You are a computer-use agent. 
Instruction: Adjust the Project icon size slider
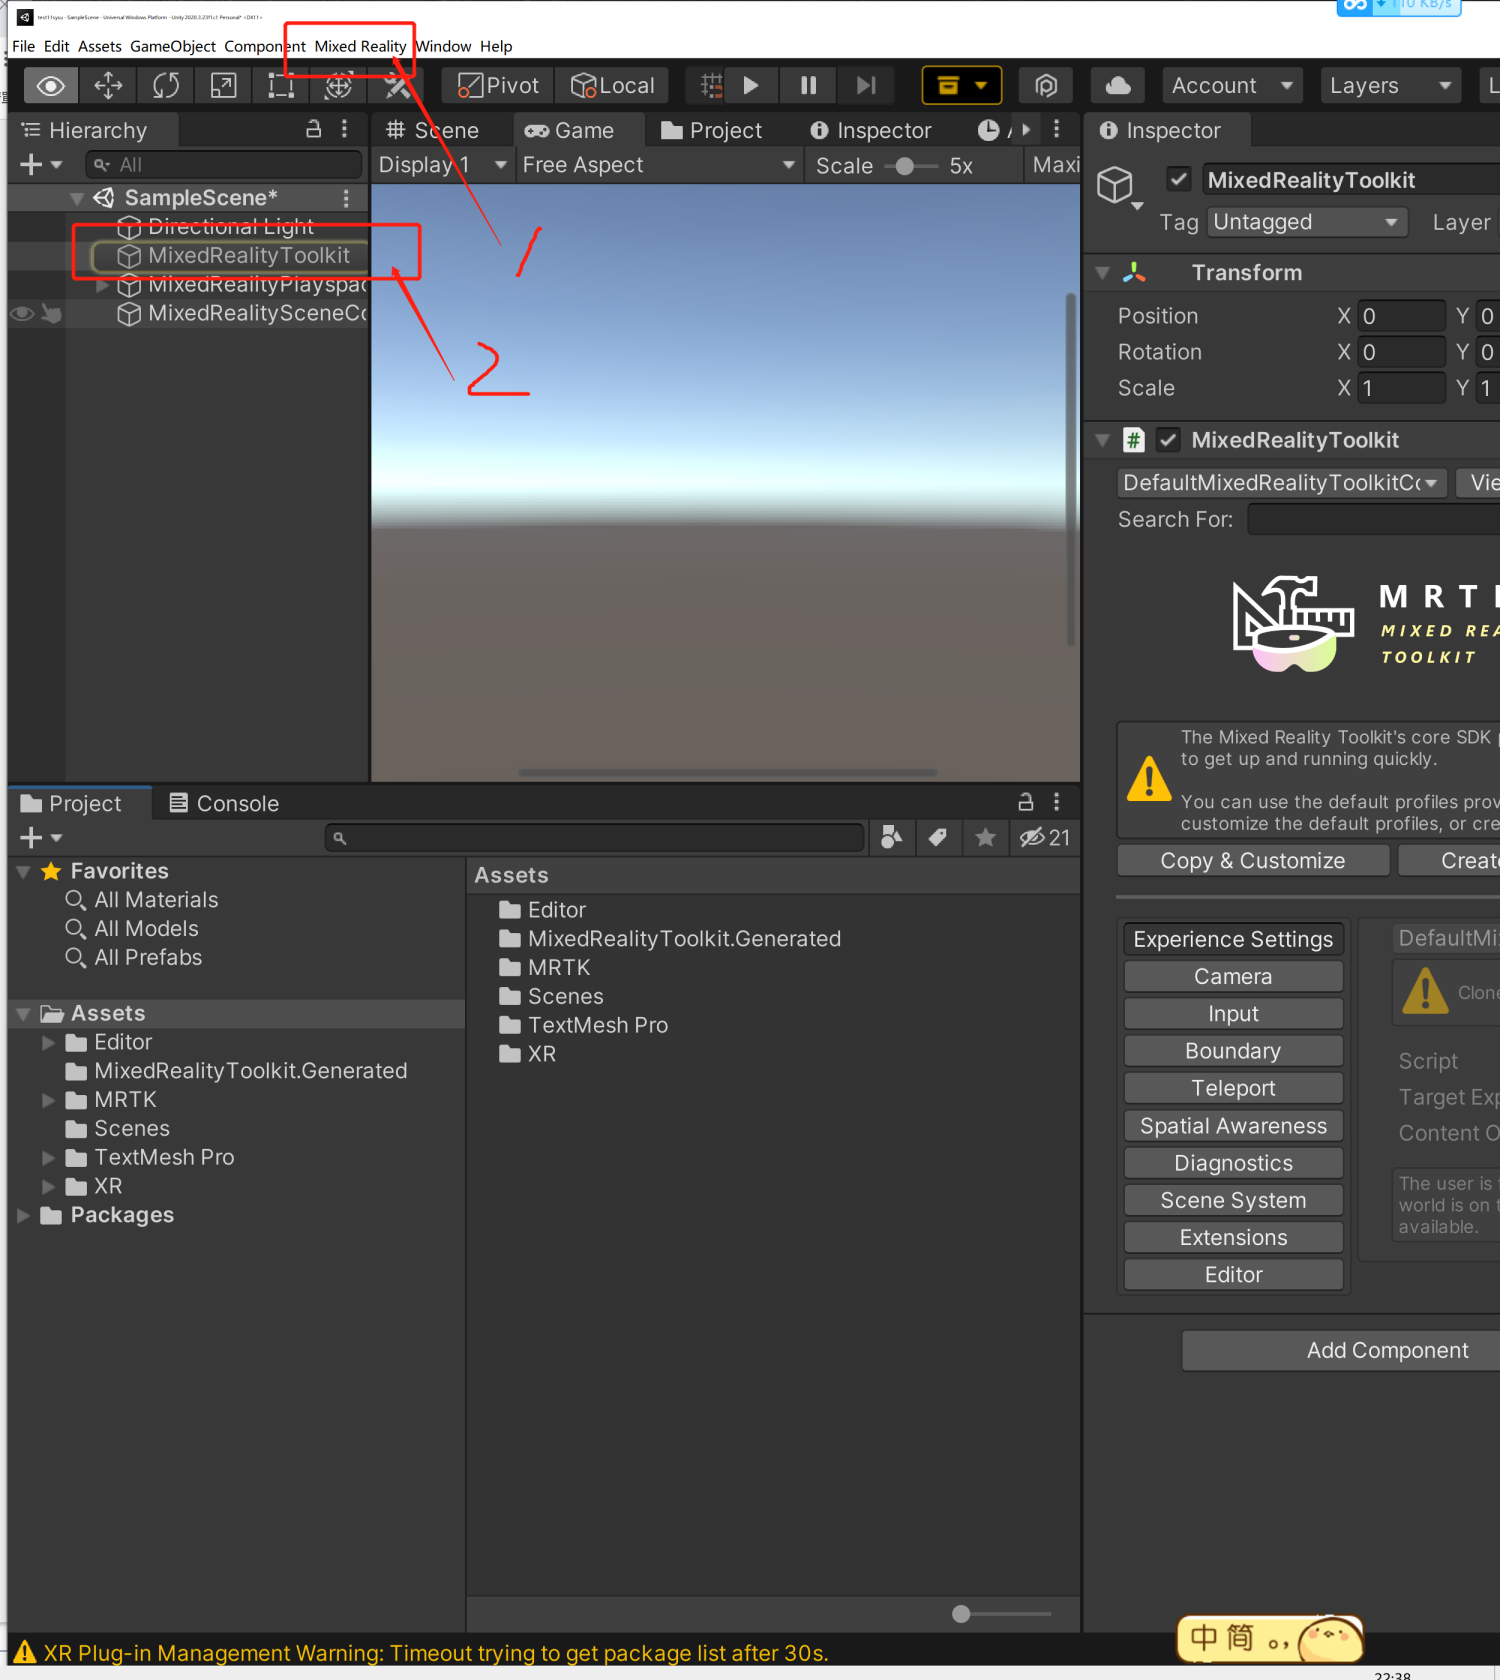[1000, 1614]
